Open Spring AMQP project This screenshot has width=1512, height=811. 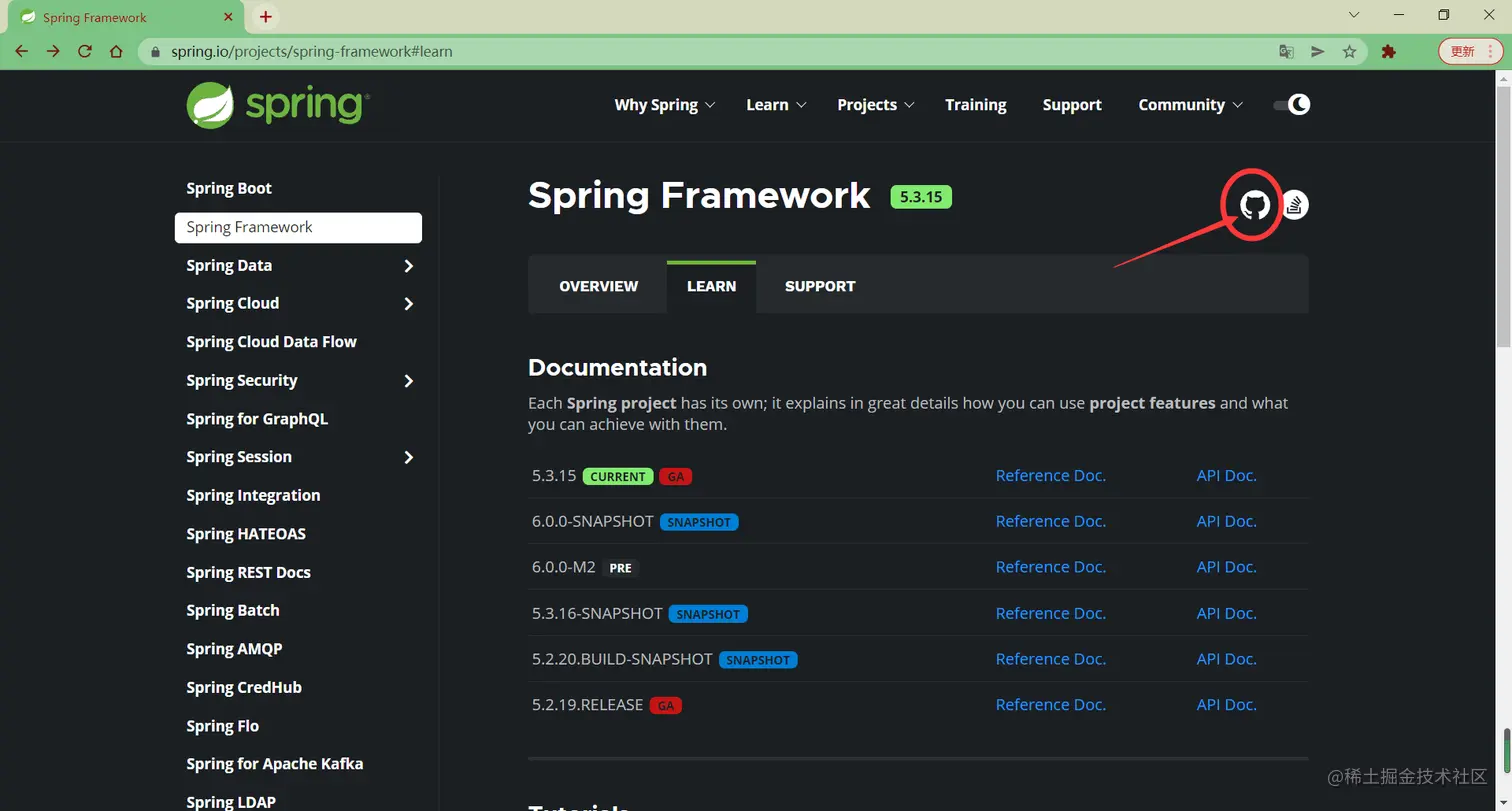[234, 648]
